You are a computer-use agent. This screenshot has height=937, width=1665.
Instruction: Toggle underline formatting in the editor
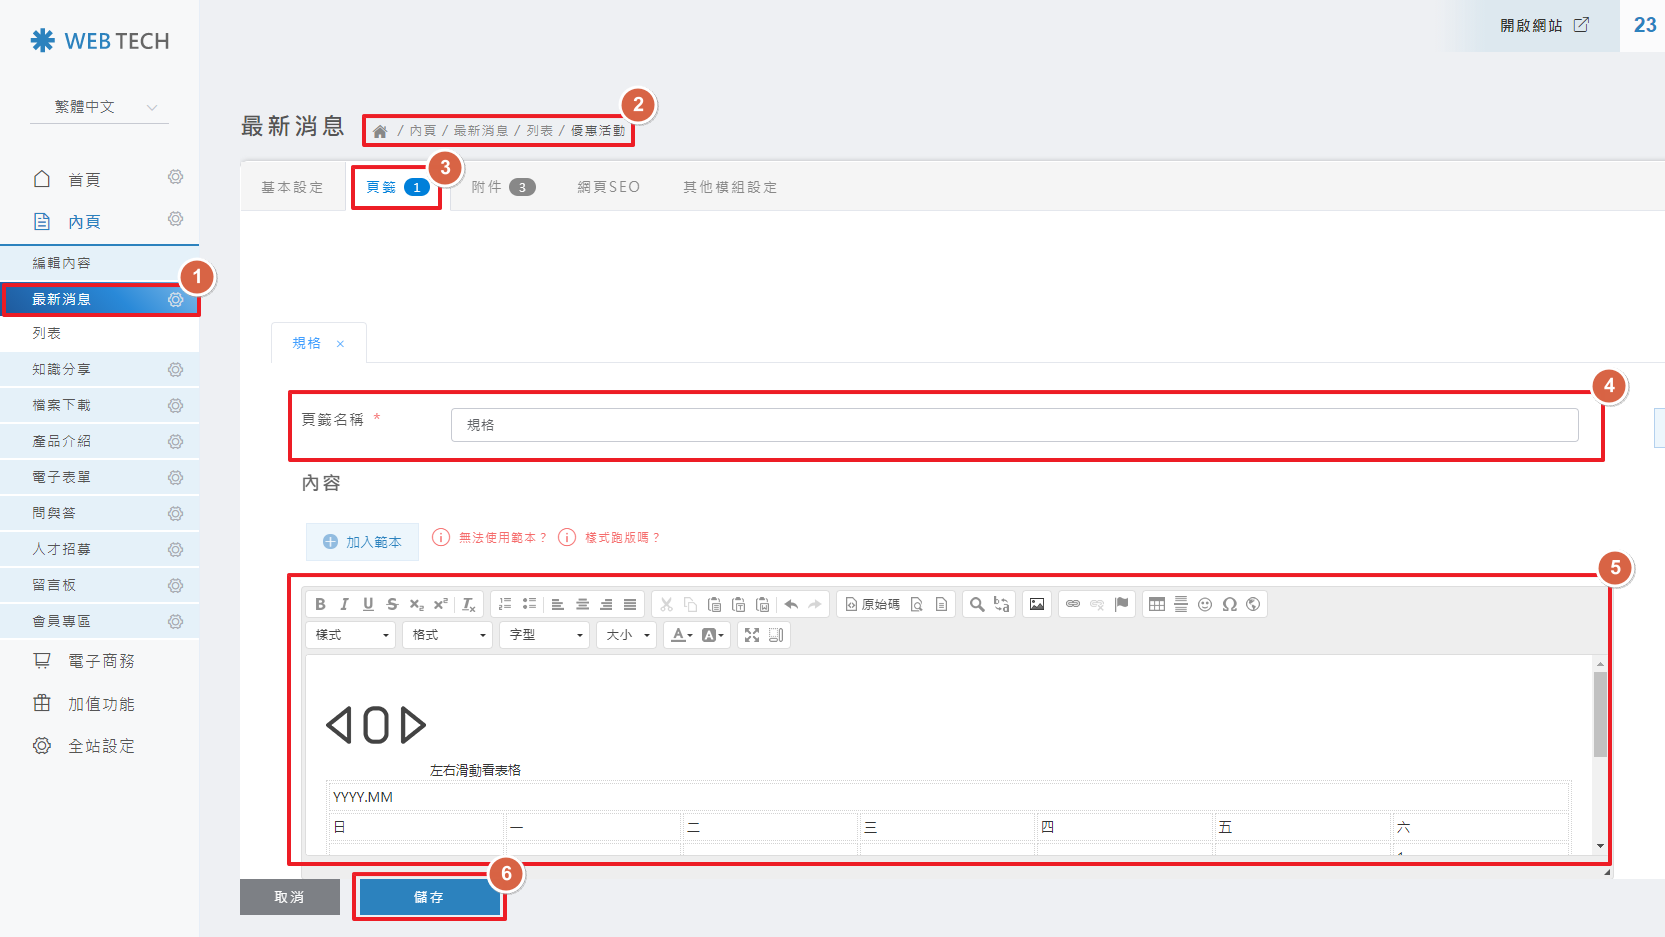(x=368, y=604)
